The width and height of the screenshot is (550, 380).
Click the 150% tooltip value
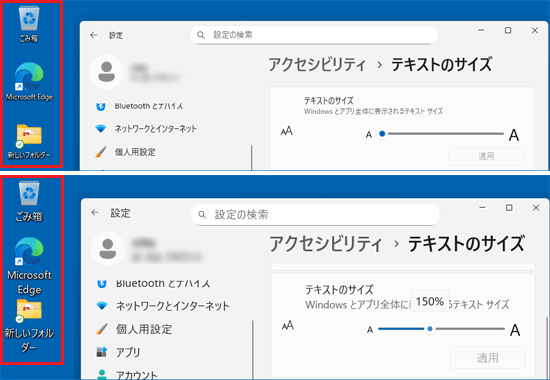point(430,301)
